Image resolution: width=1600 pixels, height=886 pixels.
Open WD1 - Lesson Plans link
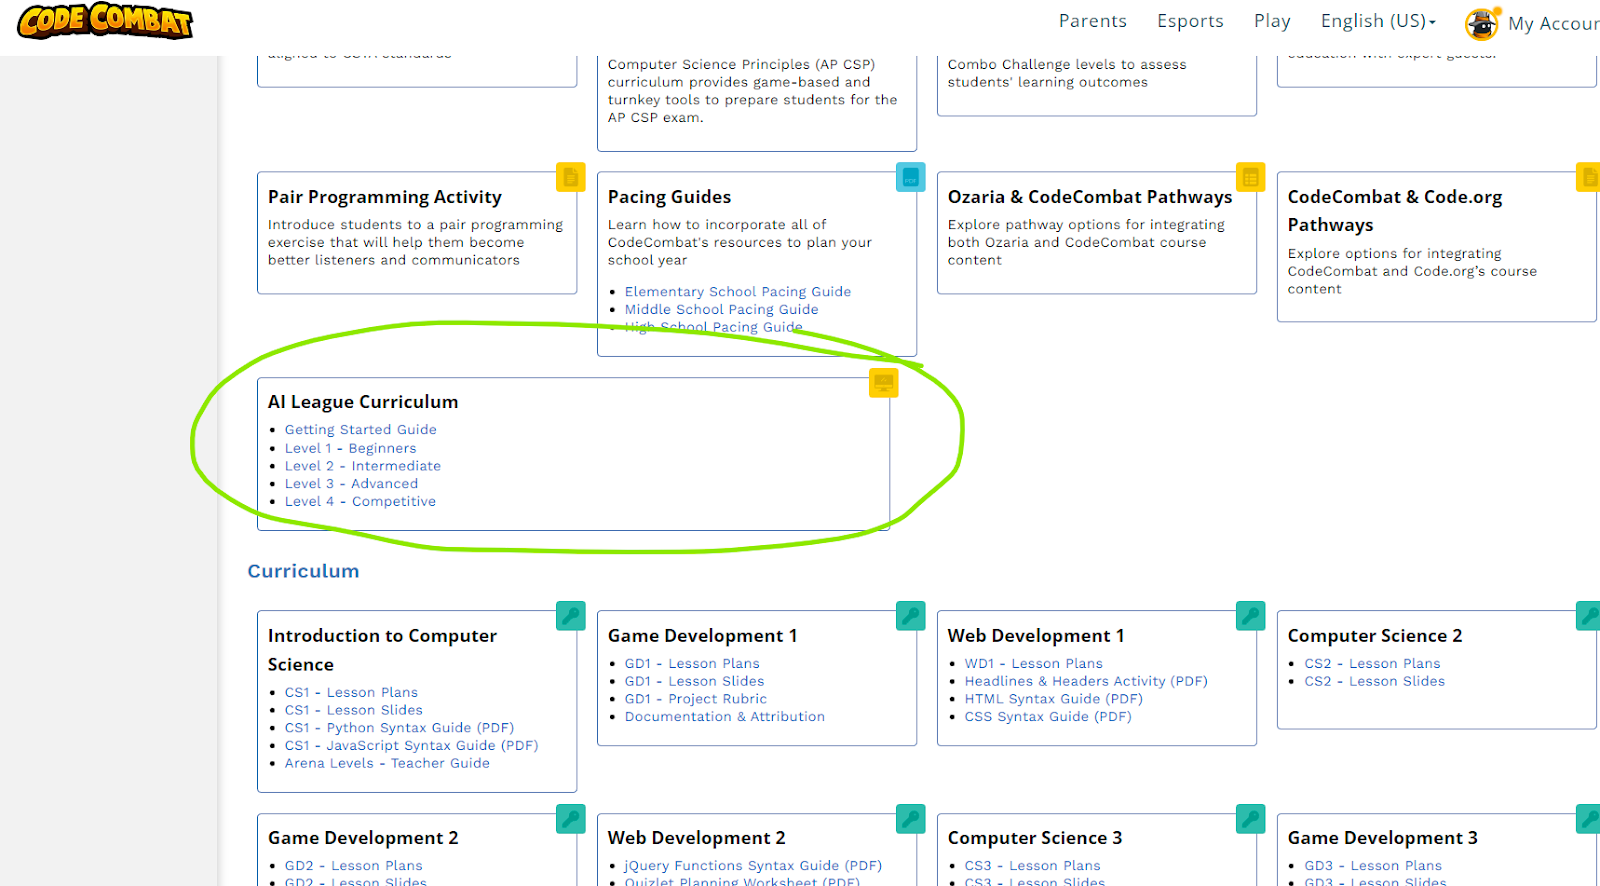[x=1033, y=664]
